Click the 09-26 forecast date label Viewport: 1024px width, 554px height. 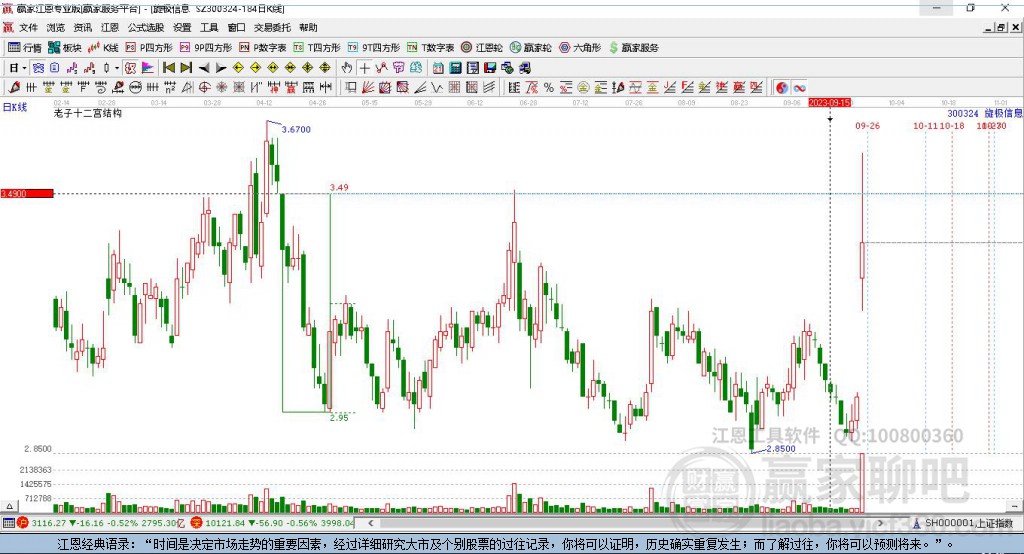tap(867, 125)
